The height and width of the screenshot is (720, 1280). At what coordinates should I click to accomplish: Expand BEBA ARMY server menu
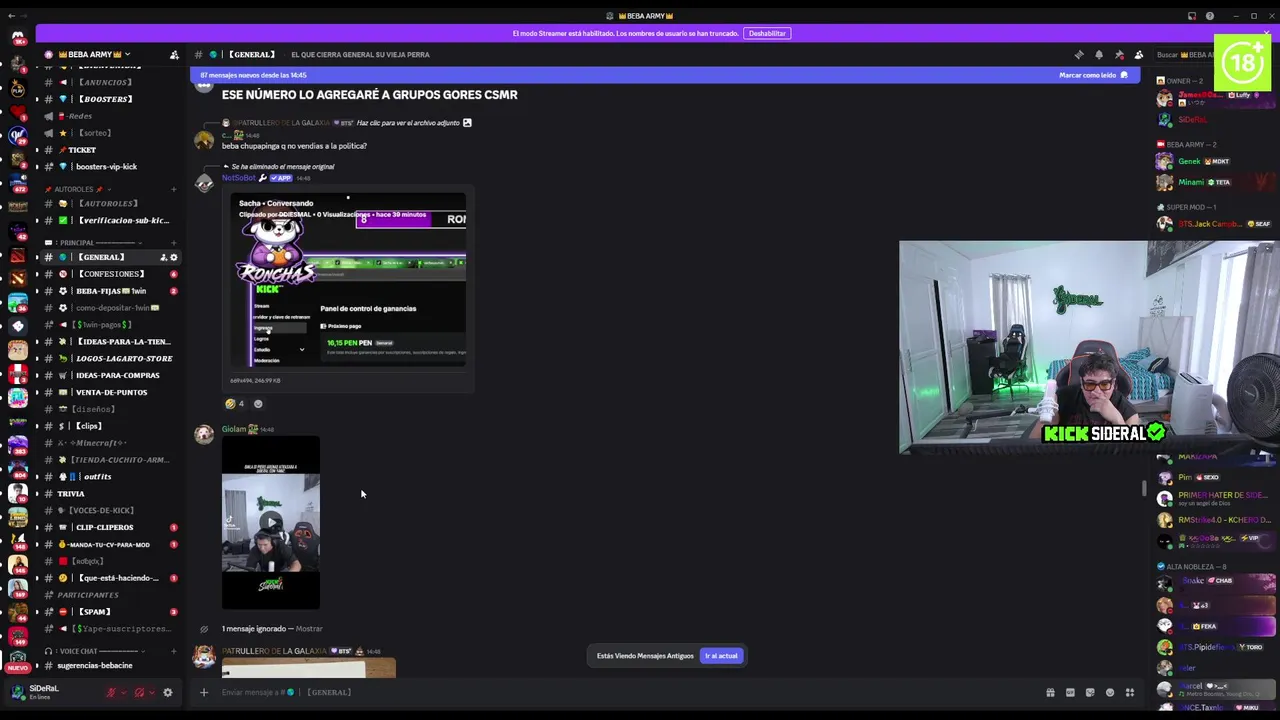click(95, 54)
